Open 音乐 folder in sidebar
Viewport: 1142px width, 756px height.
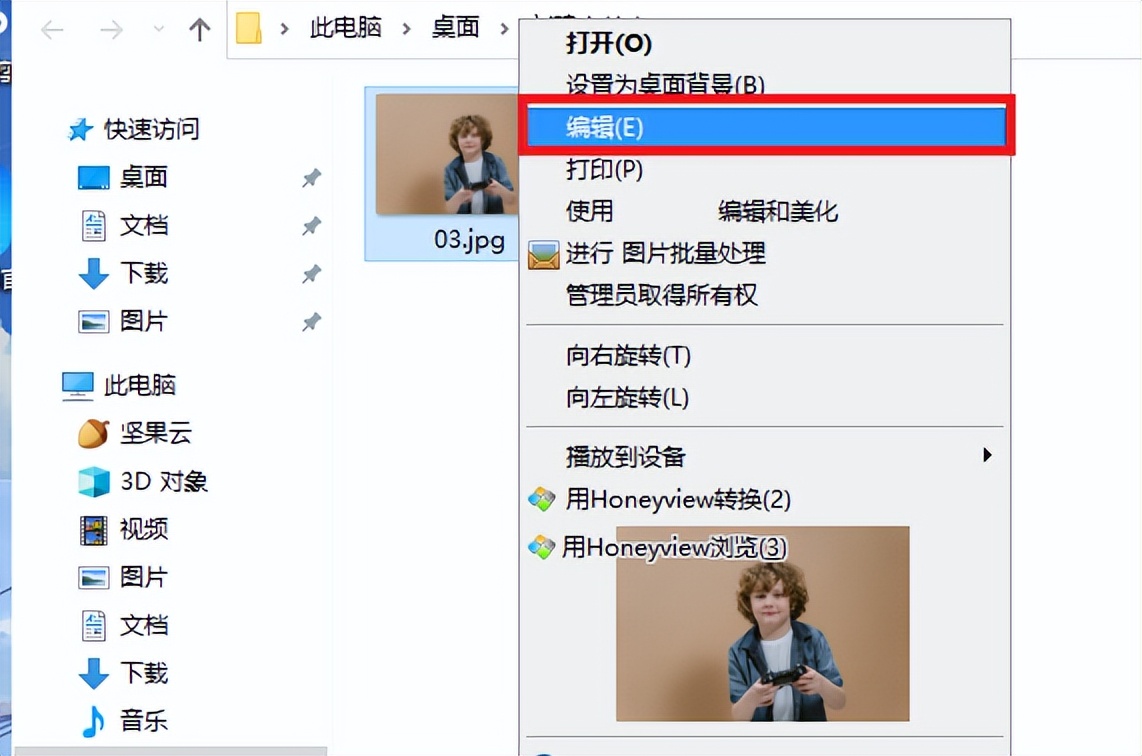143,722
